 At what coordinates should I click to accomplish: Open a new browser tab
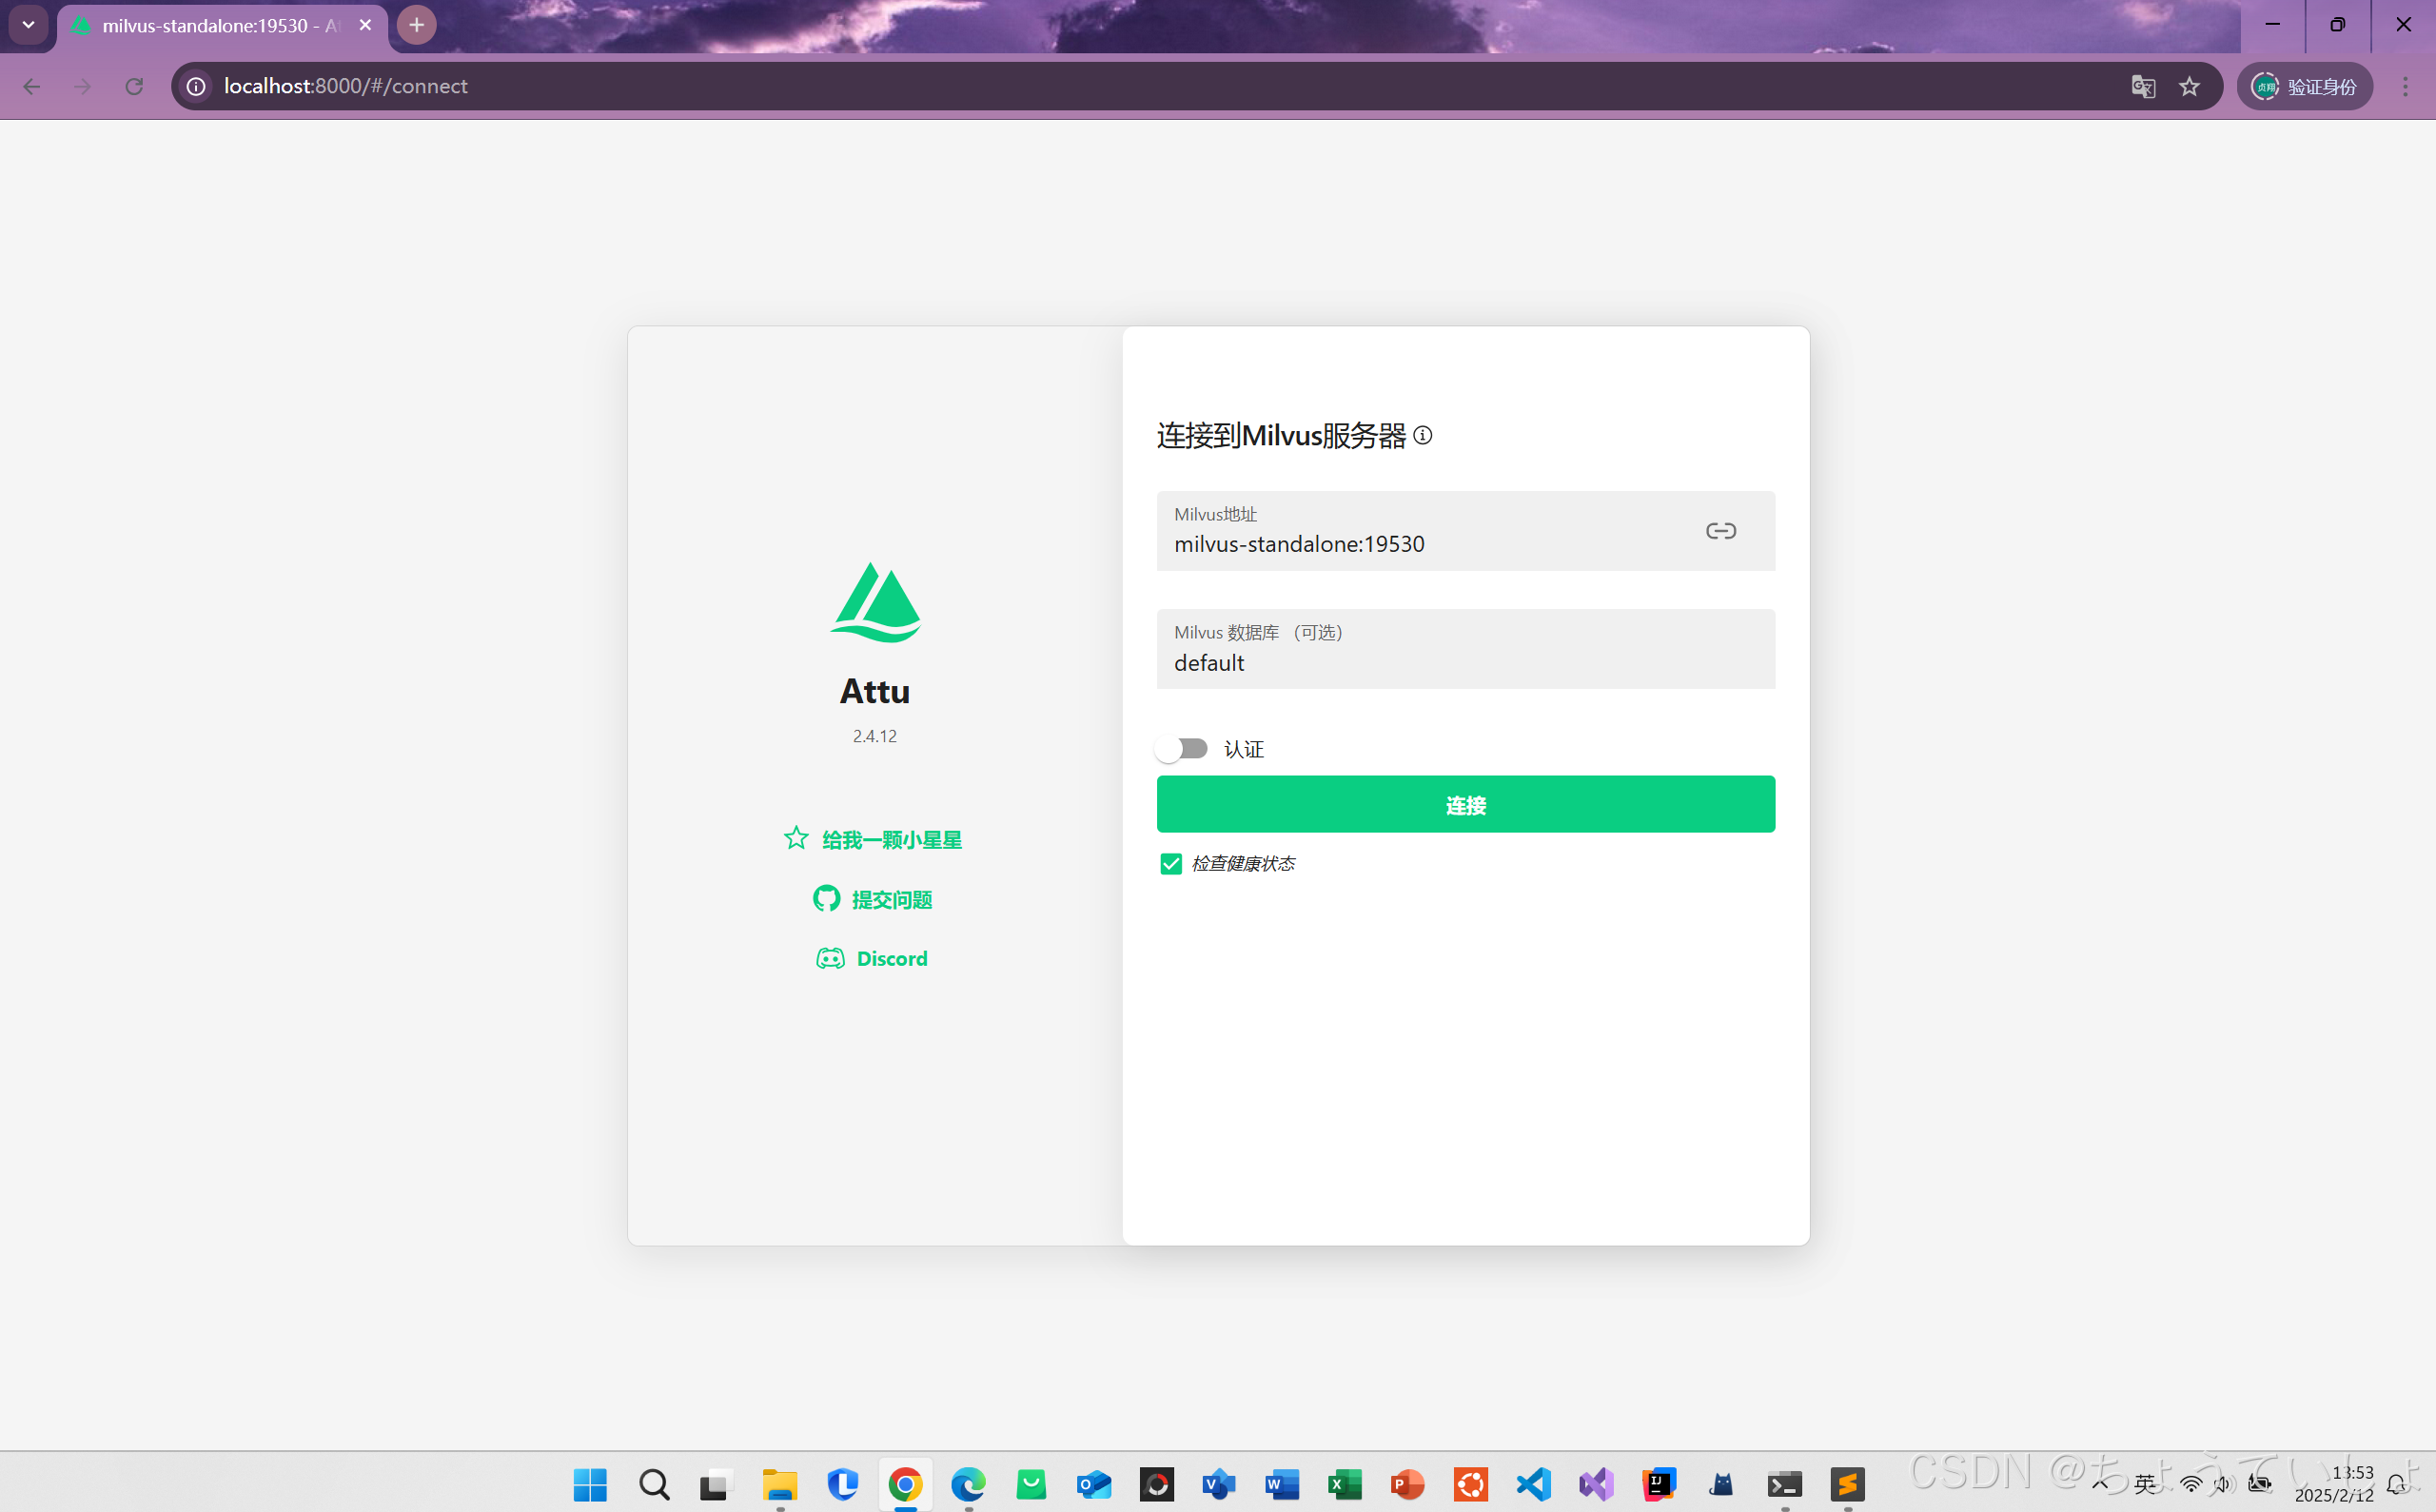(x=416, y=25)
